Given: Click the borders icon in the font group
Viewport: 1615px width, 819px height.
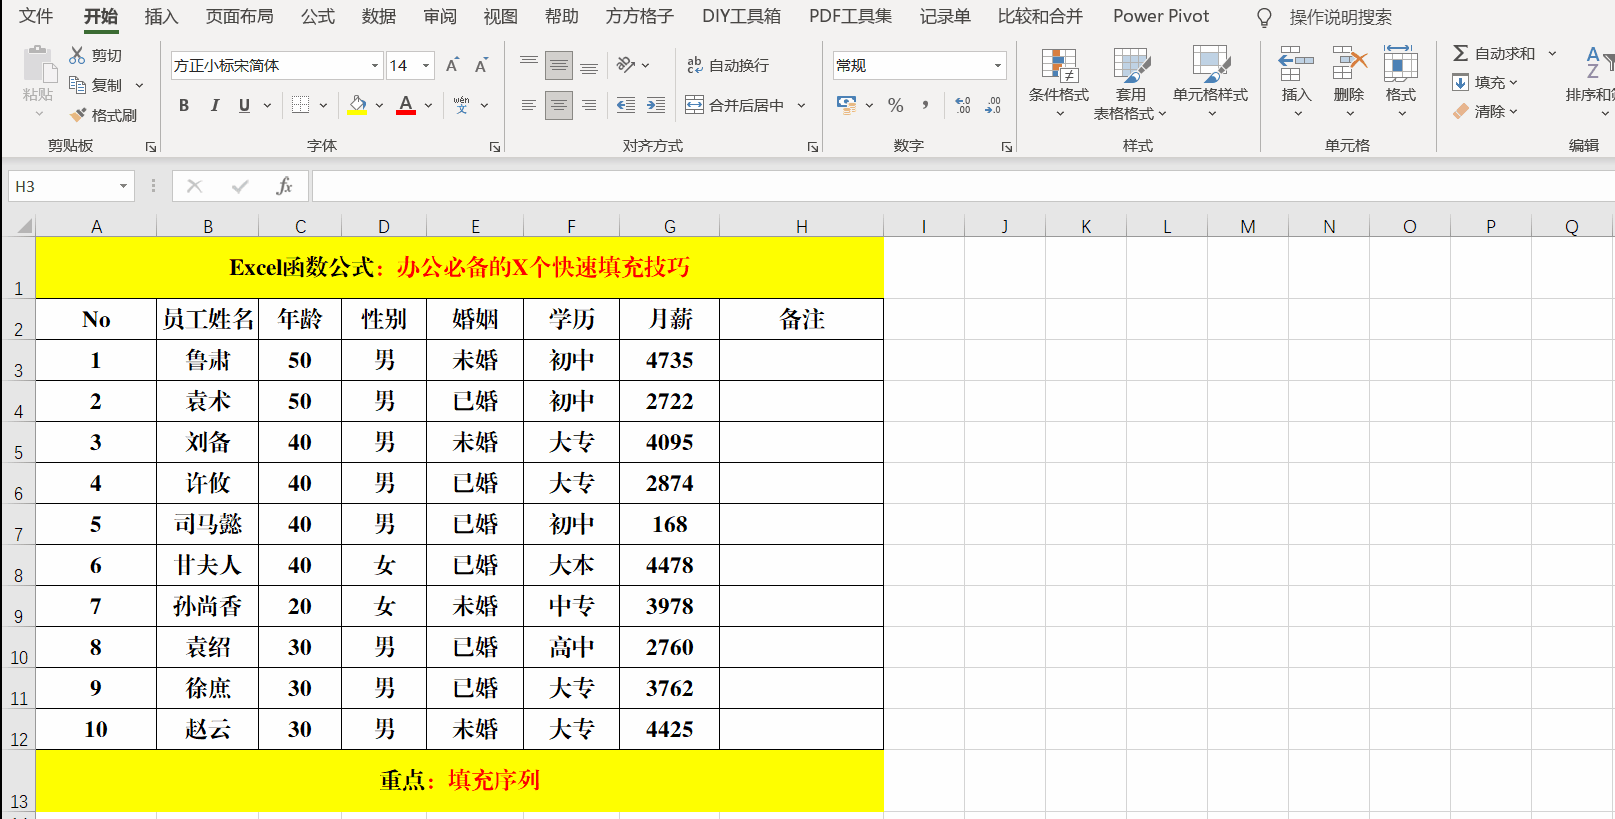Looking at the screenshot, I should pos(300,105).
